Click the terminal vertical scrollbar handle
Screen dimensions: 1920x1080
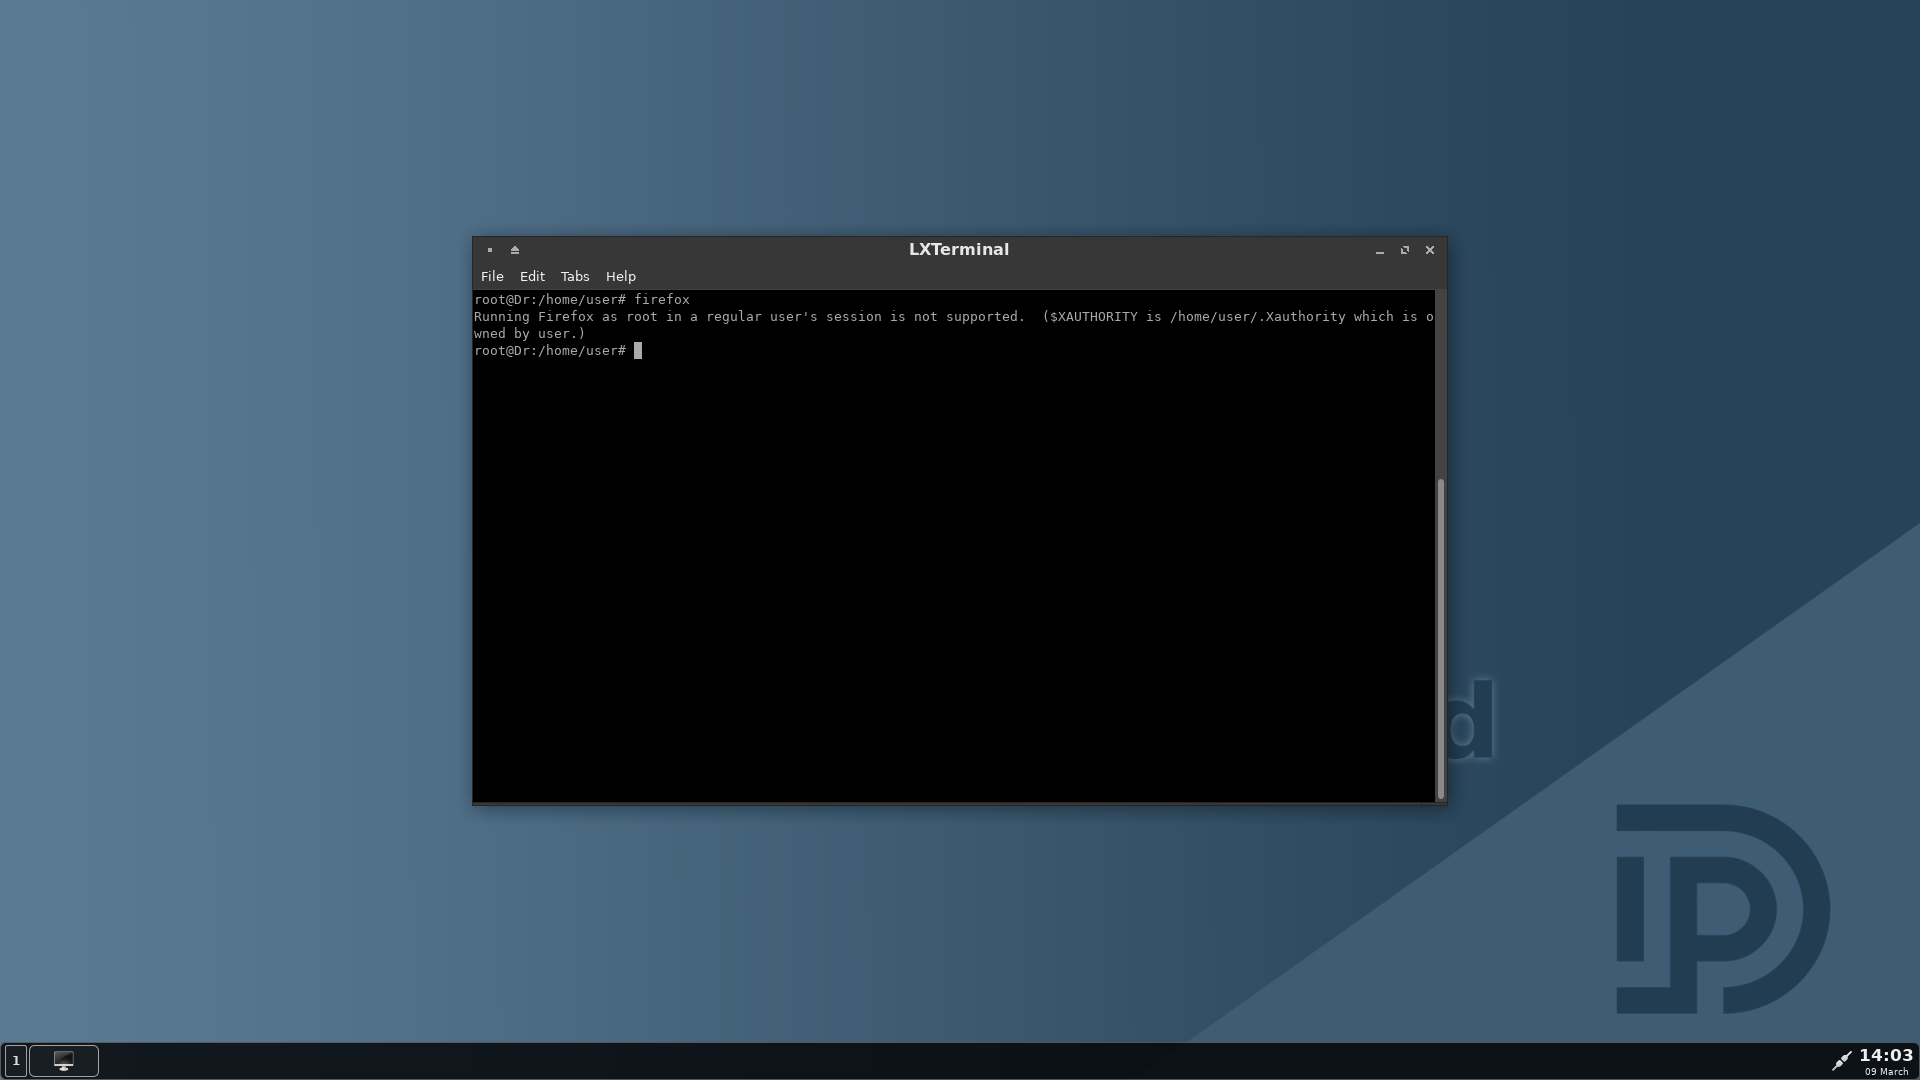coord(1441,638)
